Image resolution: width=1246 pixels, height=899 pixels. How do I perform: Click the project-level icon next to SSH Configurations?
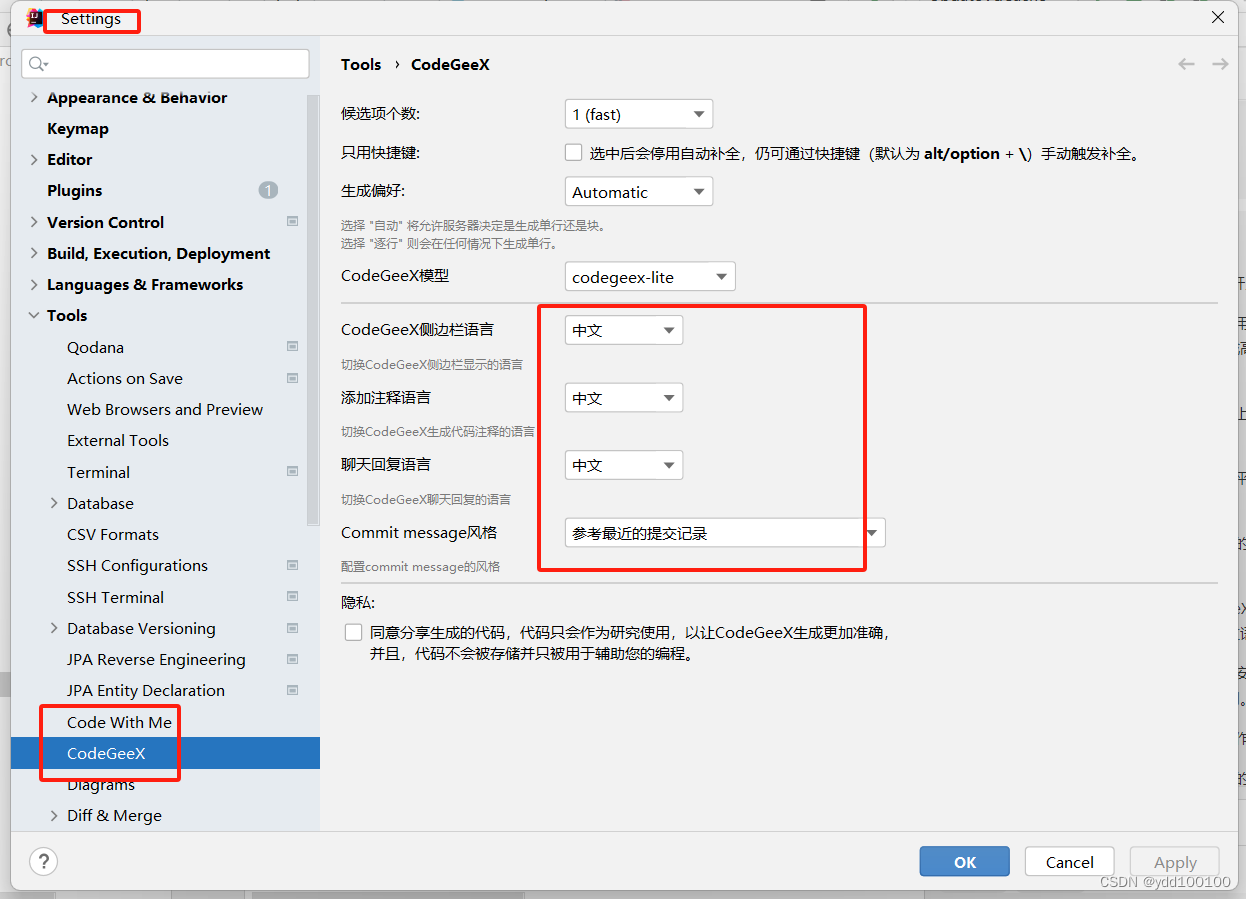(x=293, y=565)
